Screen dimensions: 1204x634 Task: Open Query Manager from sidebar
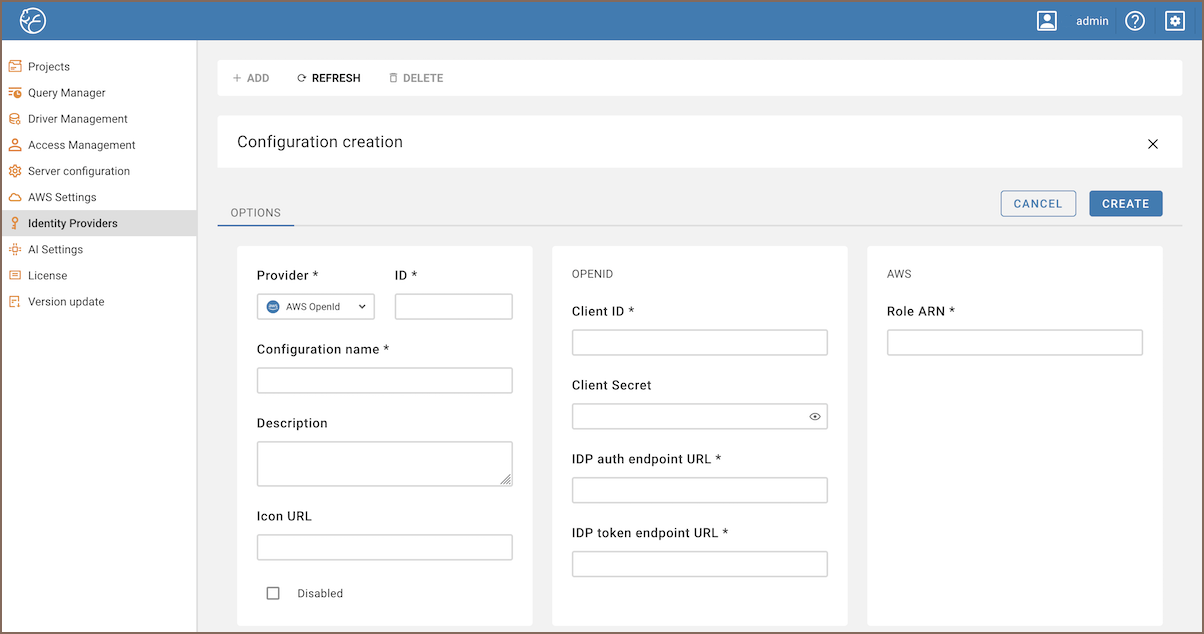(x=66, y=93)
